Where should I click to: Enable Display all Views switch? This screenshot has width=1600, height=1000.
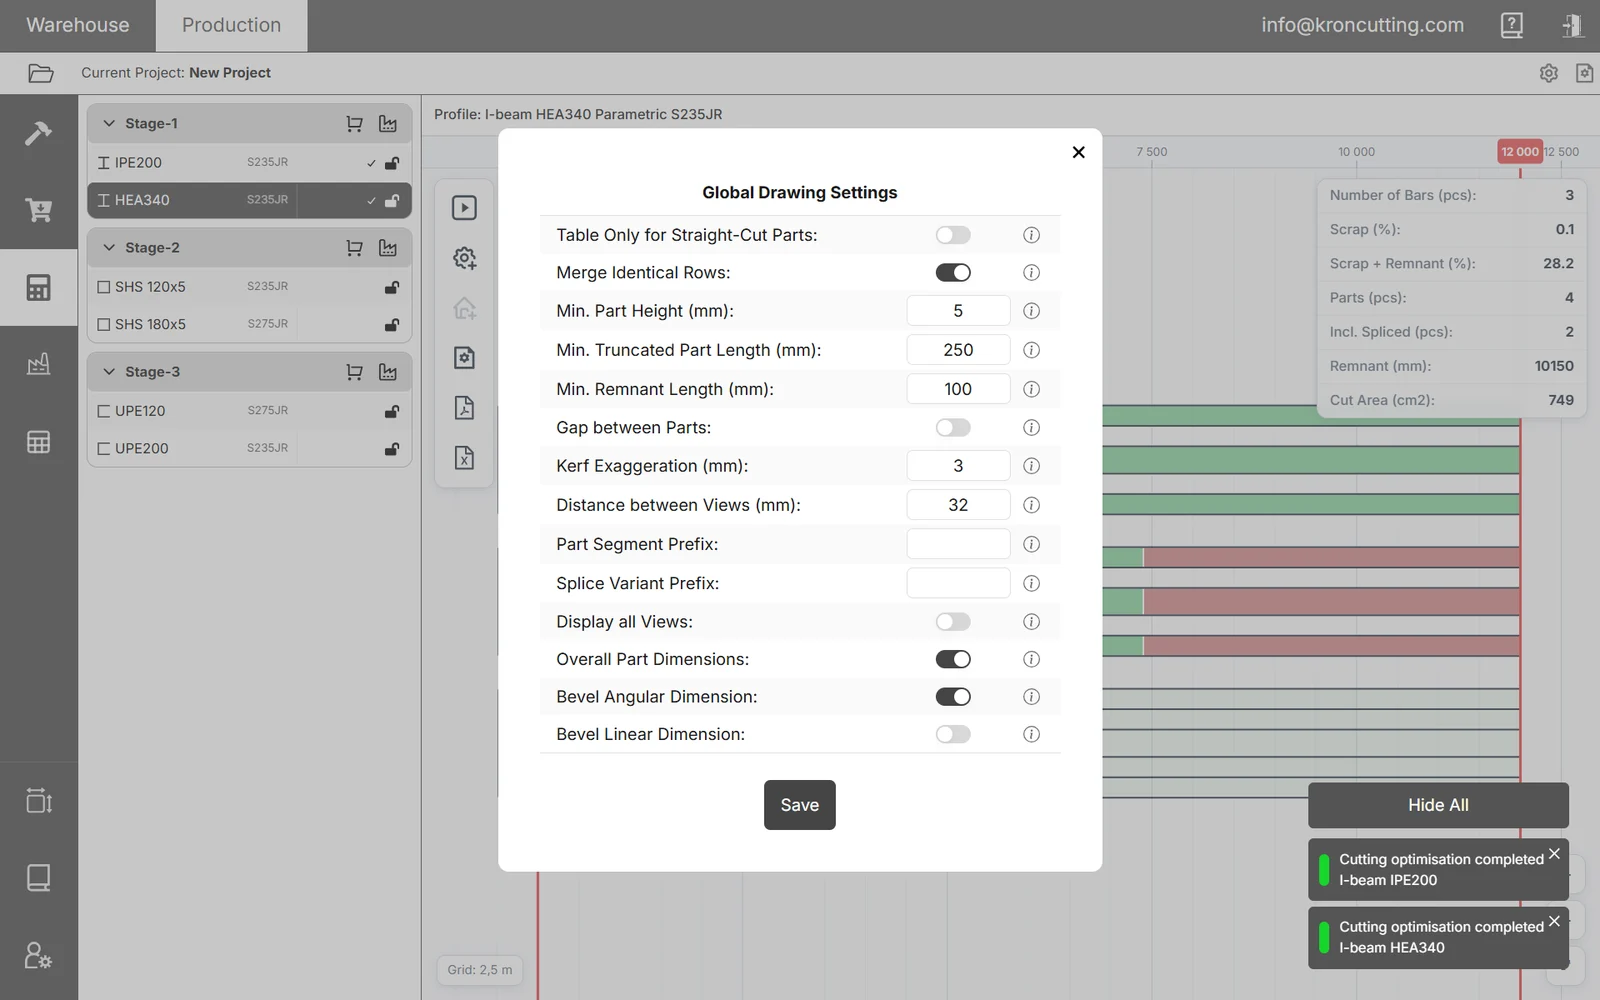(953, 622)
